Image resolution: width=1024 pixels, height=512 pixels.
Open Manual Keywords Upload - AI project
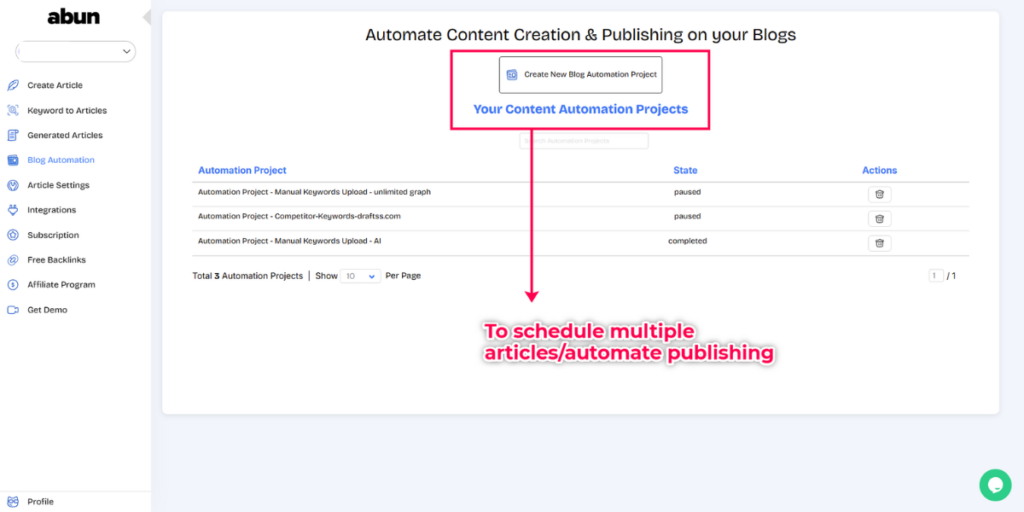[x=289, y=241]
